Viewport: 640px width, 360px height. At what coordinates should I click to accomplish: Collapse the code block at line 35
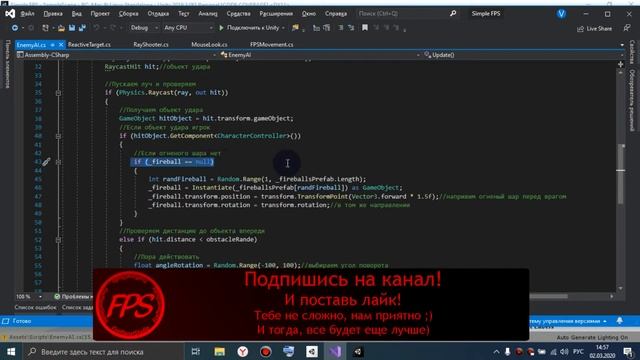pos(58,93)
